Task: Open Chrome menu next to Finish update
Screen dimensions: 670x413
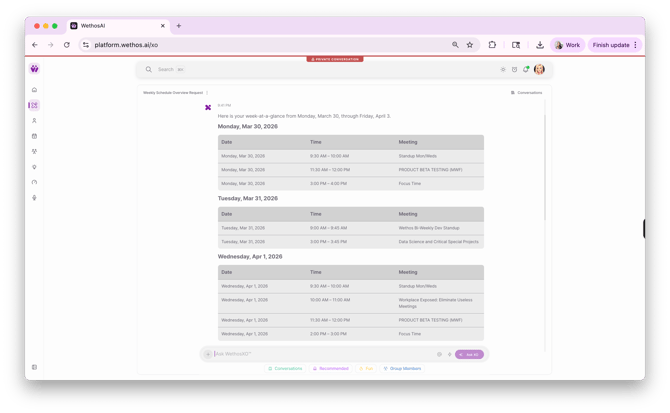Action: [x=636, y=45]
